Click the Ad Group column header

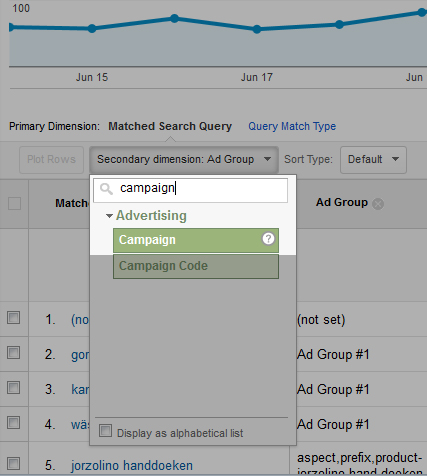coord(342,202)
